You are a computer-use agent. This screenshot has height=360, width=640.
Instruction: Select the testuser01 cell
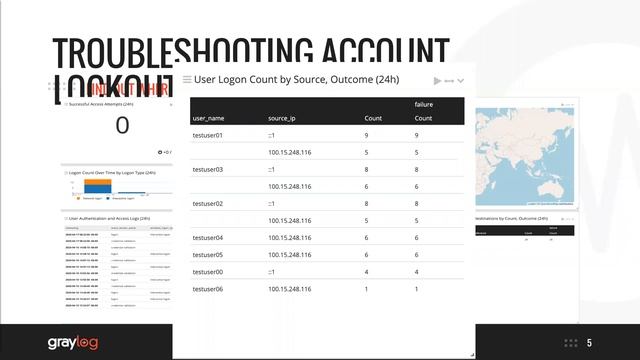point(208,135)
